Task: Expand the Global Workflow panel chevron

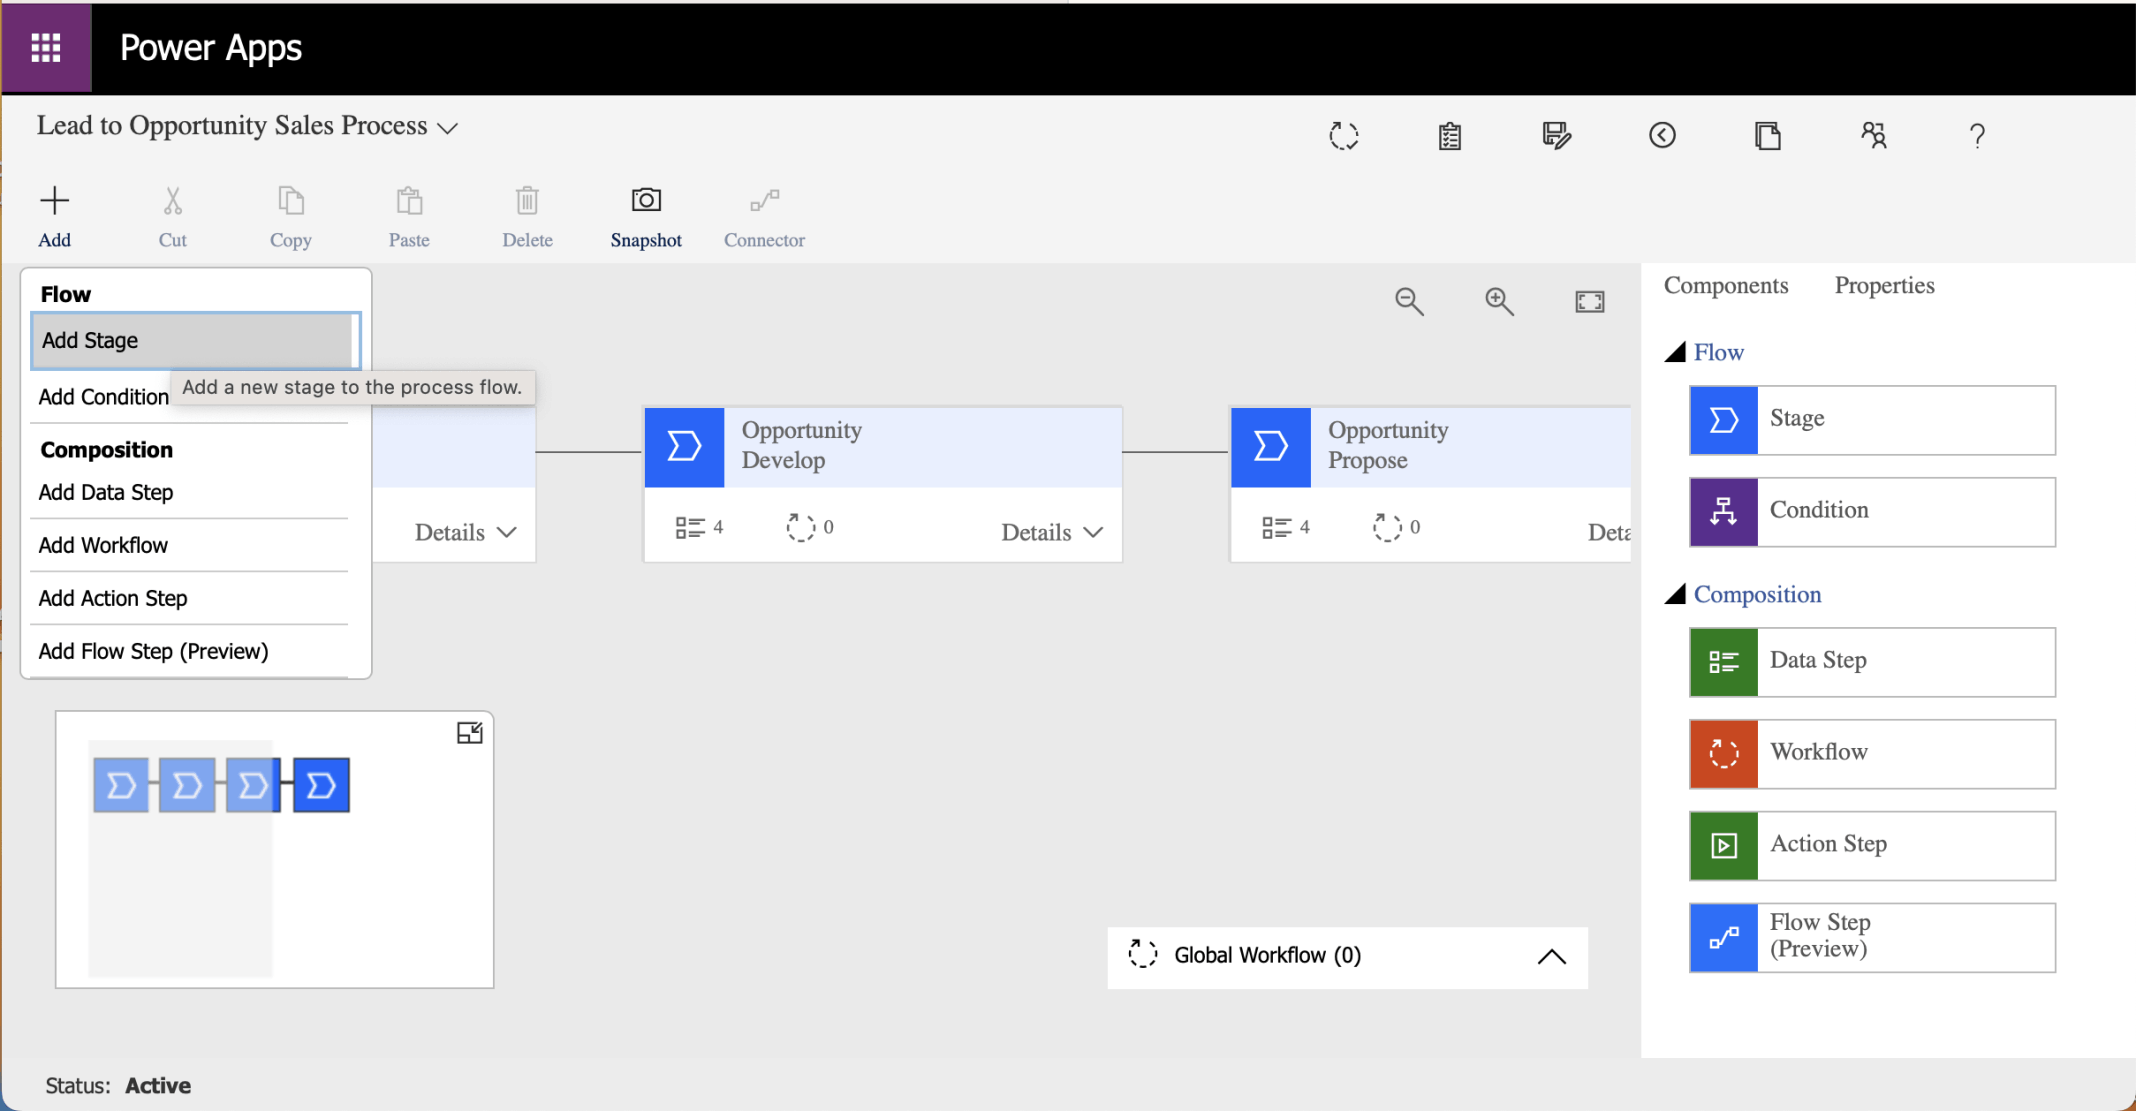Action: pyautogui.click(x=1551, y=957)
